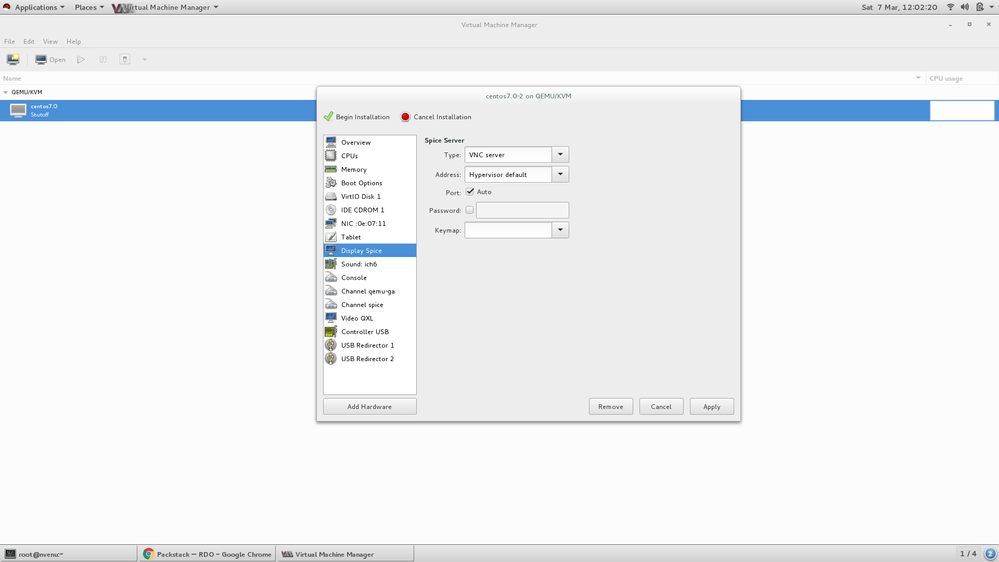Click the new virtual machine toolbar icon

13,59
